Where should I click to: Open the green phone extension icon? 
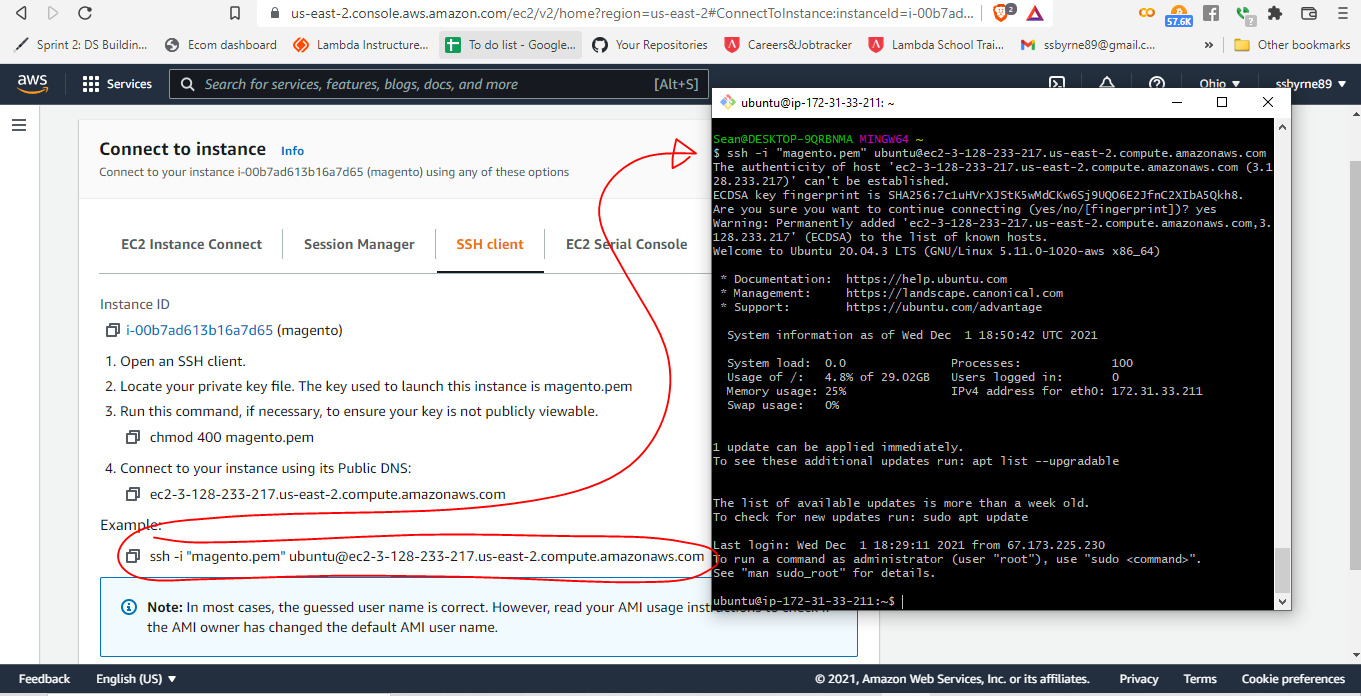pos(1243,14)
